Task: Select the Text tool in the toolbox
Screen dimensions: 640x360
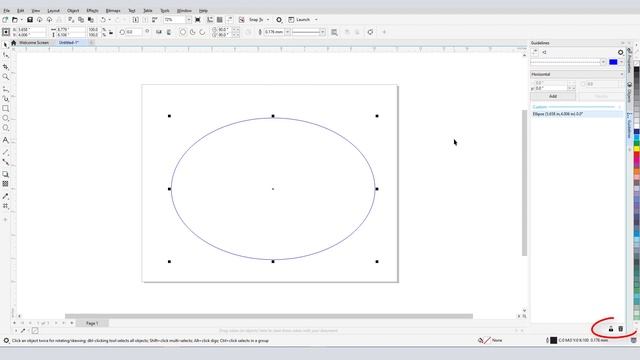Action: pyautogui.click(x=6, y=140)
